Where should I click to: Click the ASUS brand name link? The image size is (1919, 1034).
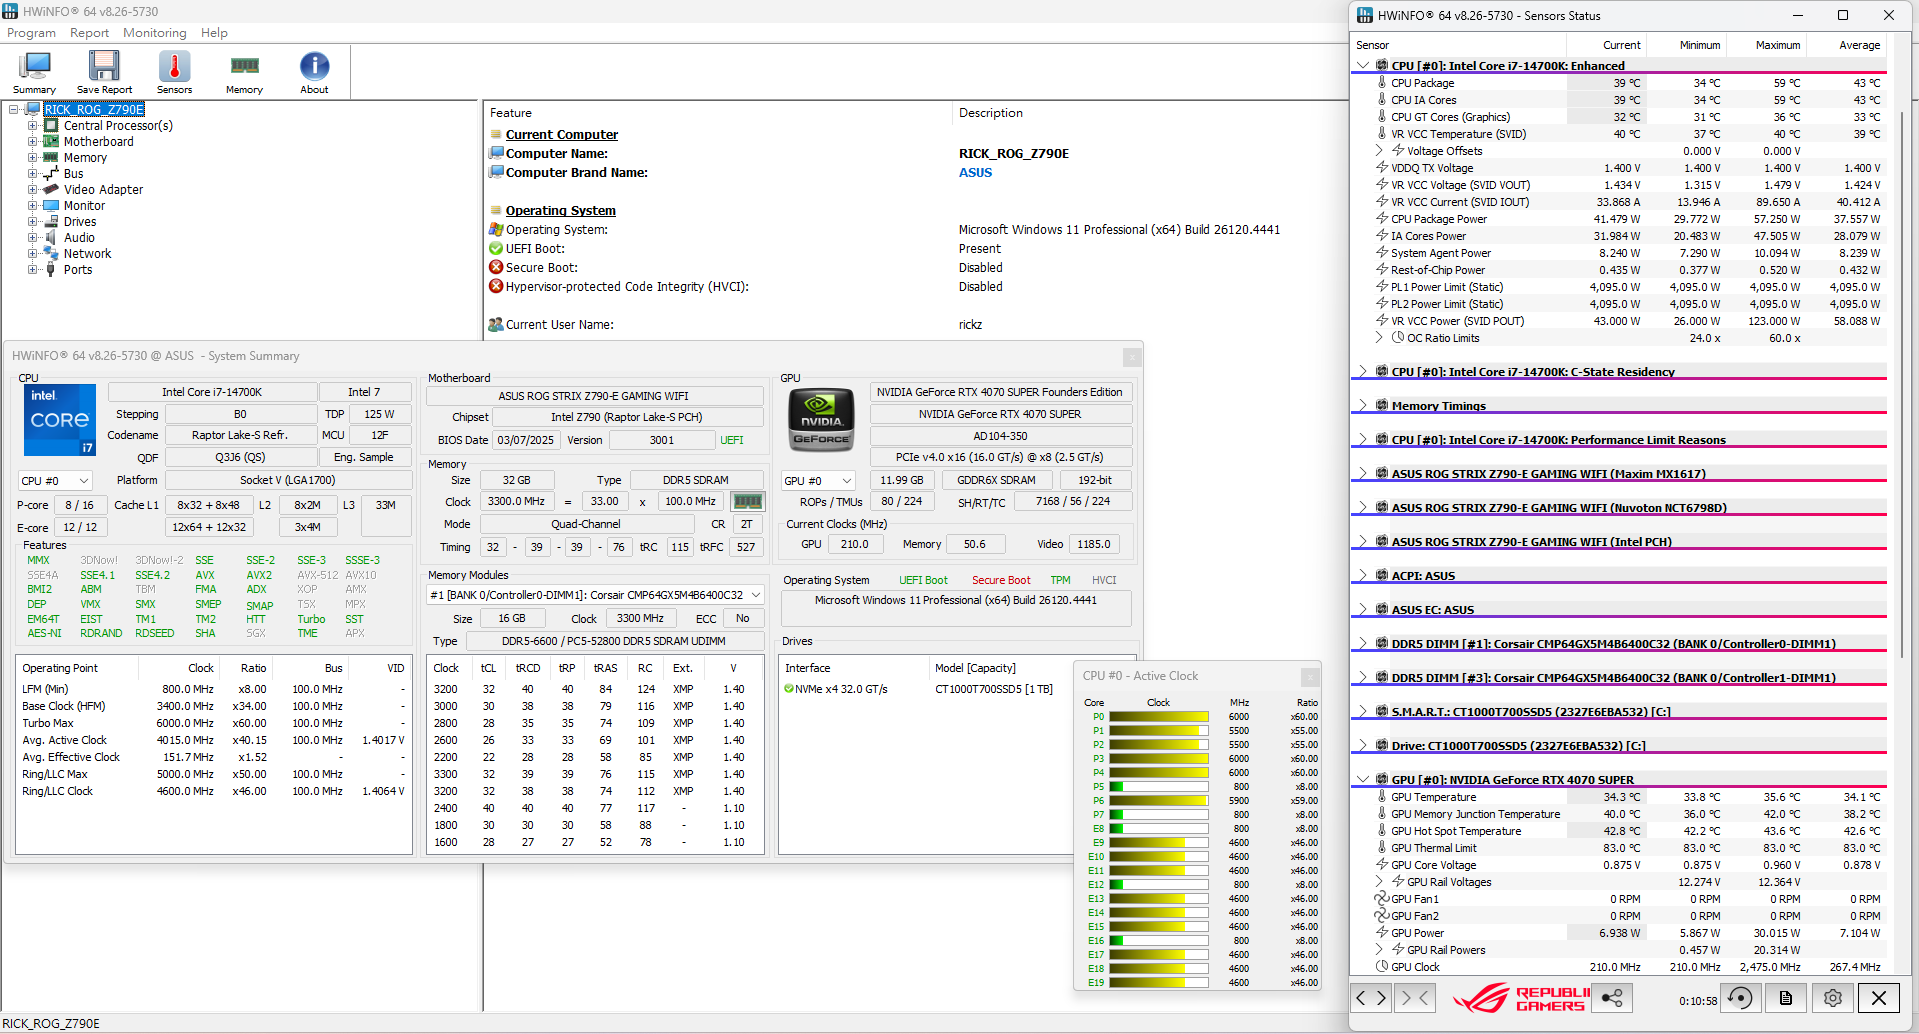[975, 172]
